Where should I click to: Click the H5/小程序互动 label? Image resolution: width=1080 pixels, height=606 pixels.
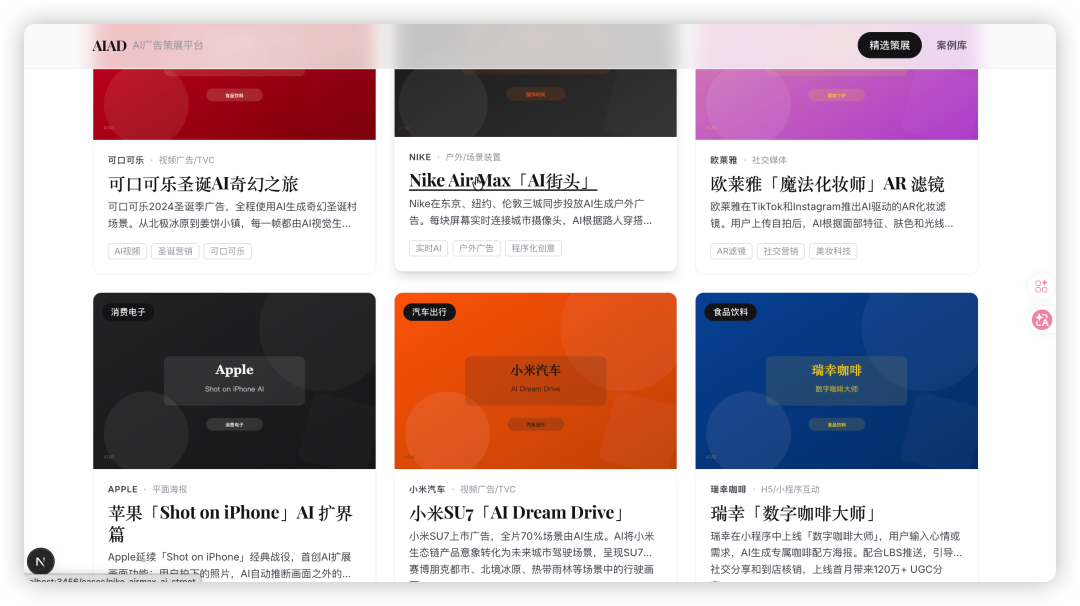pos(790,489)
